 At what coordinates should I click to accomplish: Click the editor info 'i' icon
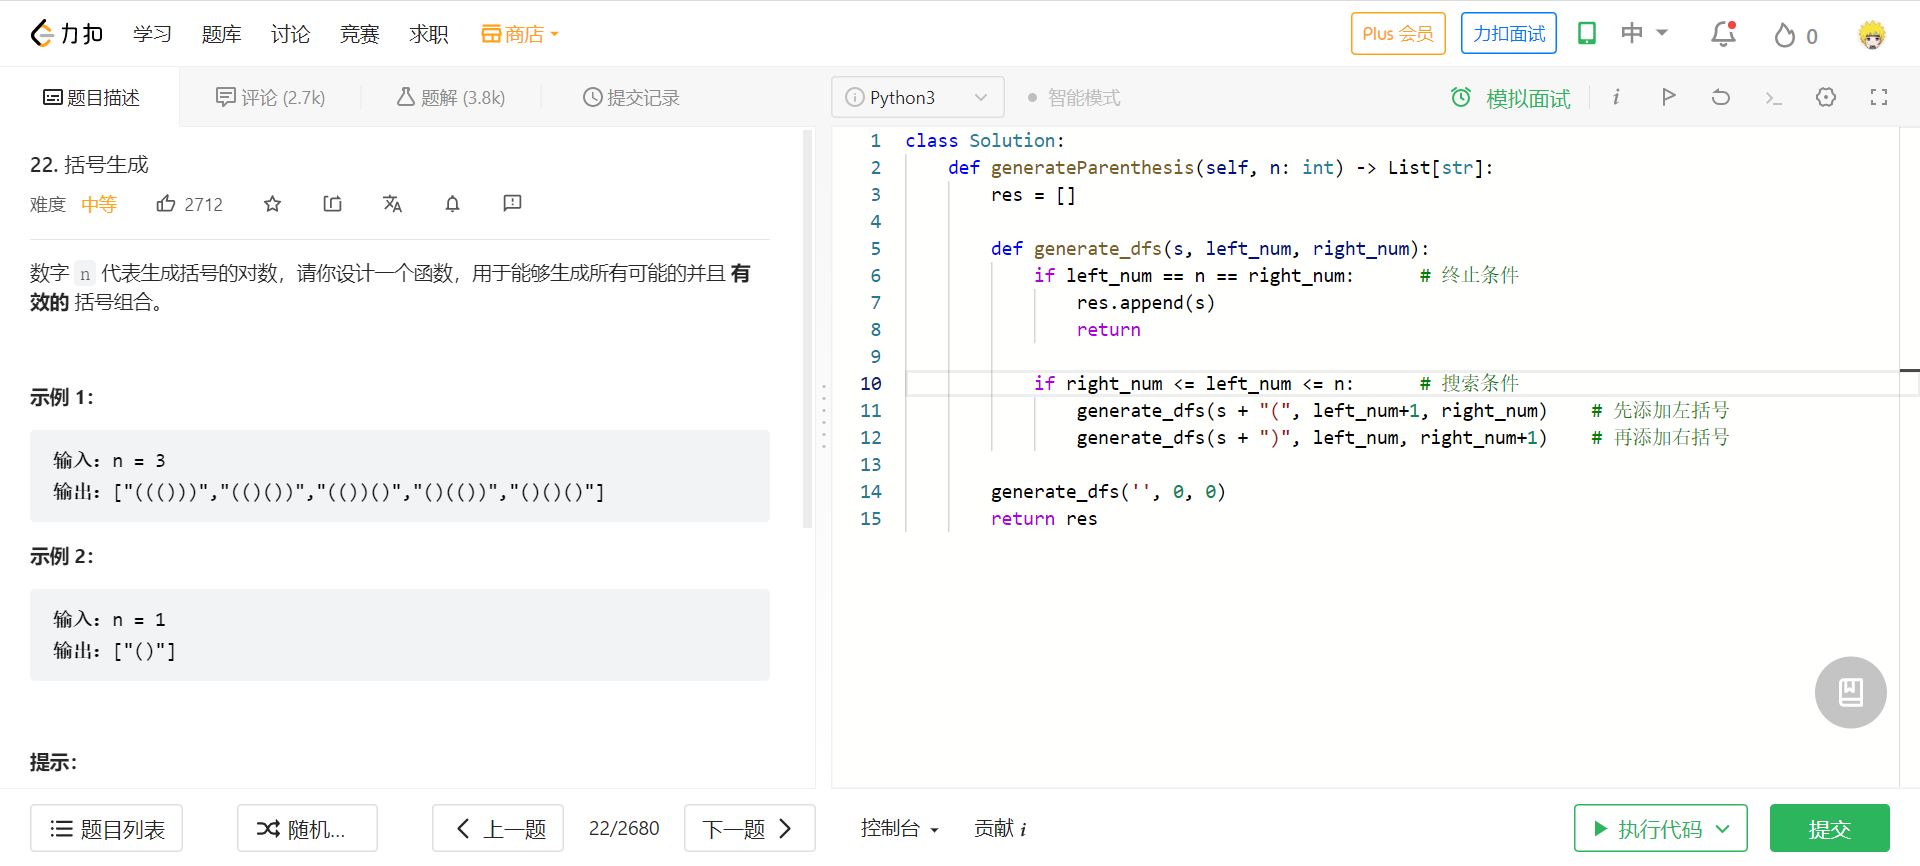1616,97
